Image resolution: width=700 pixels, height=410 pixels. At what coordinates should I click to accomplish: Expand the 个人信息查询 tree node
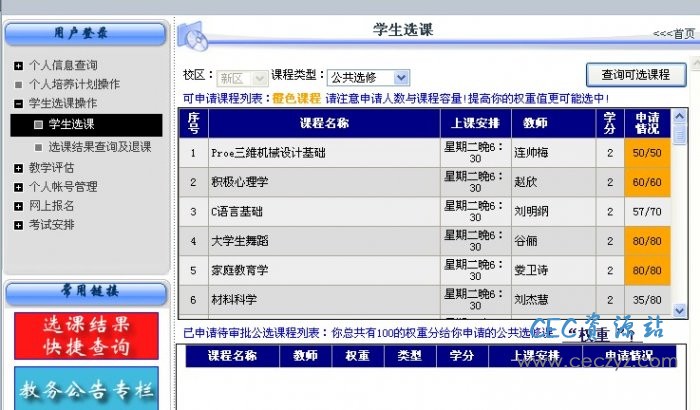pos(18,66)
